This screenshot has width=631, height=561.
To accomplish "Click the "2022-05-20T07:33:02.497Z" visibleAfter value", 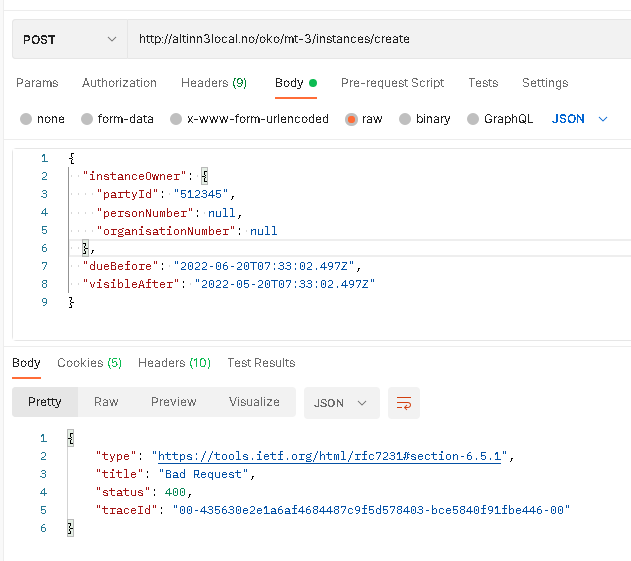I will pyautogui.click(x=285, y=285).
